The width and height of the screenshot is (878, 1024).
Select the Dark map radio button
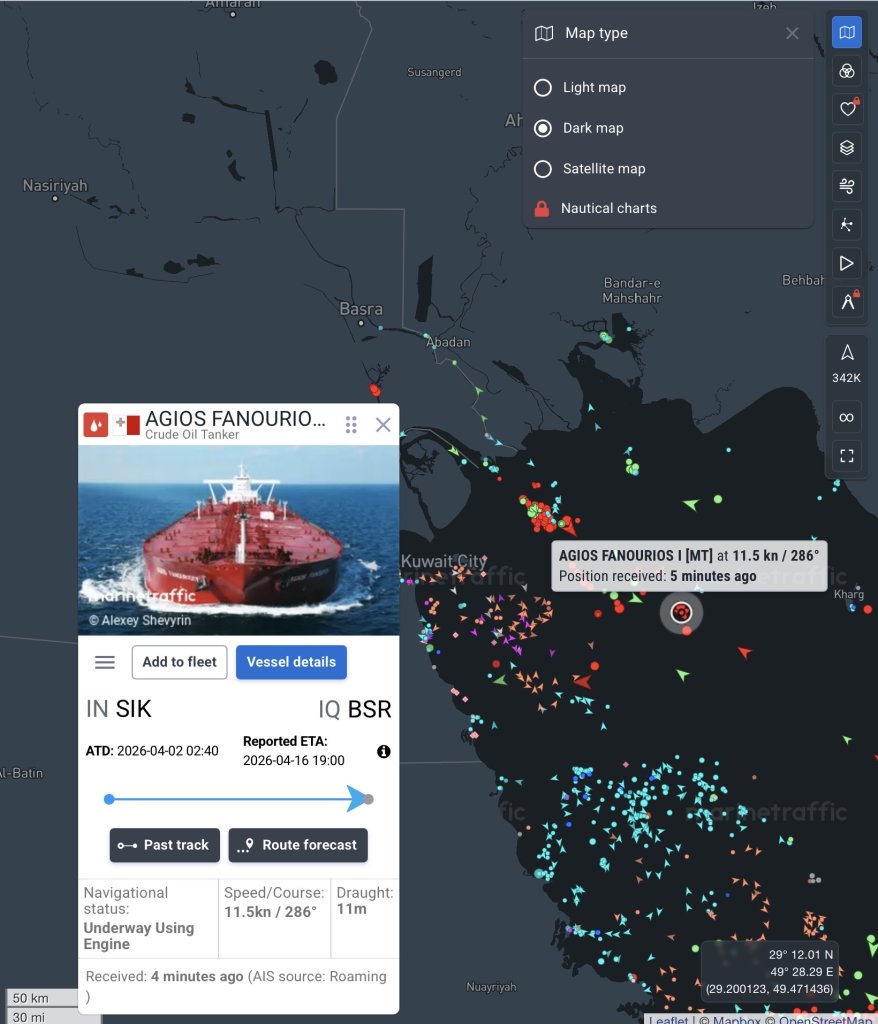tap(543, 128)
